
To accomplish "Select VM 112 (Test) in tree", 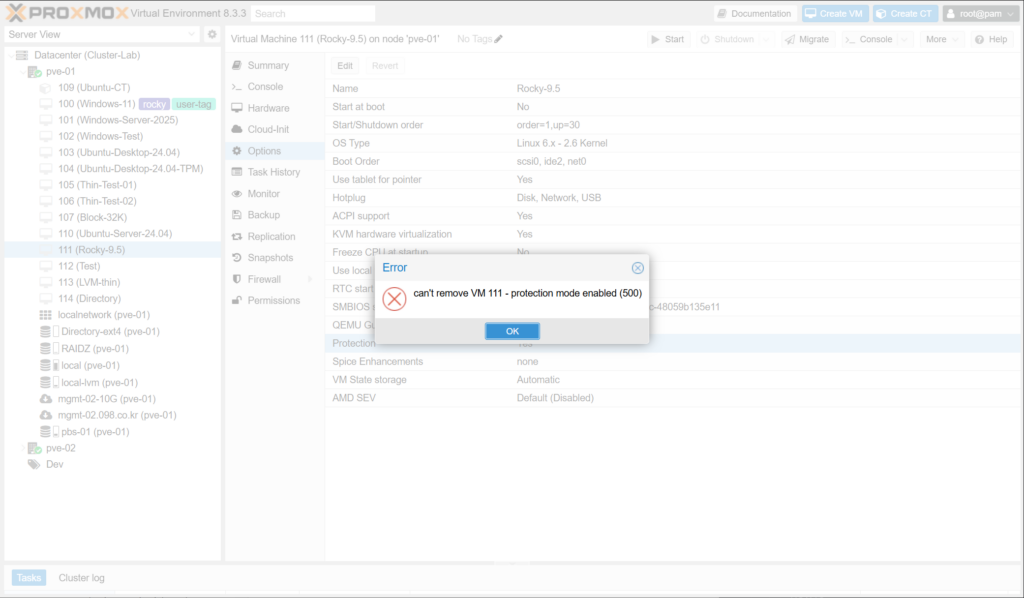I will 79,266.
